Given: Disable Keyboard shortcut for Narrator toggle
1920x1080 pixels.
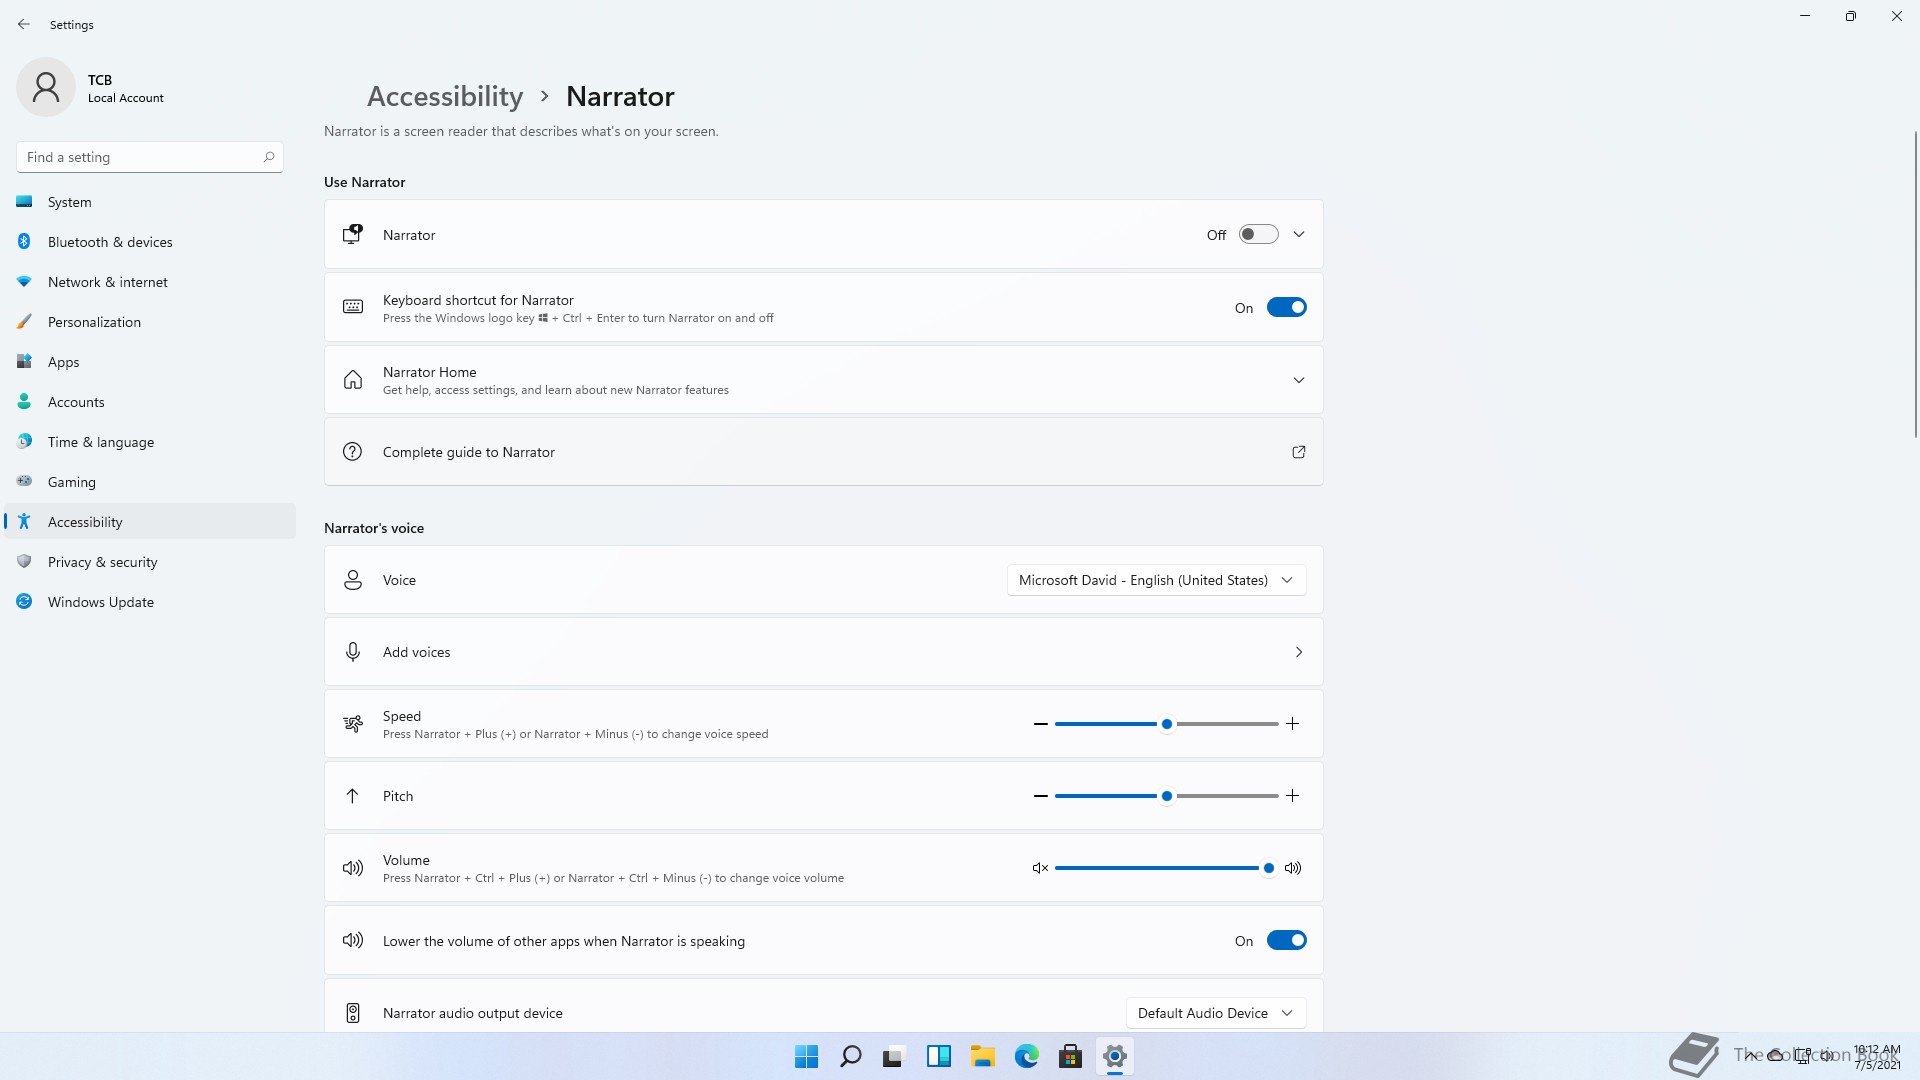Looking at the screenshot, I should coord(1286,308).
